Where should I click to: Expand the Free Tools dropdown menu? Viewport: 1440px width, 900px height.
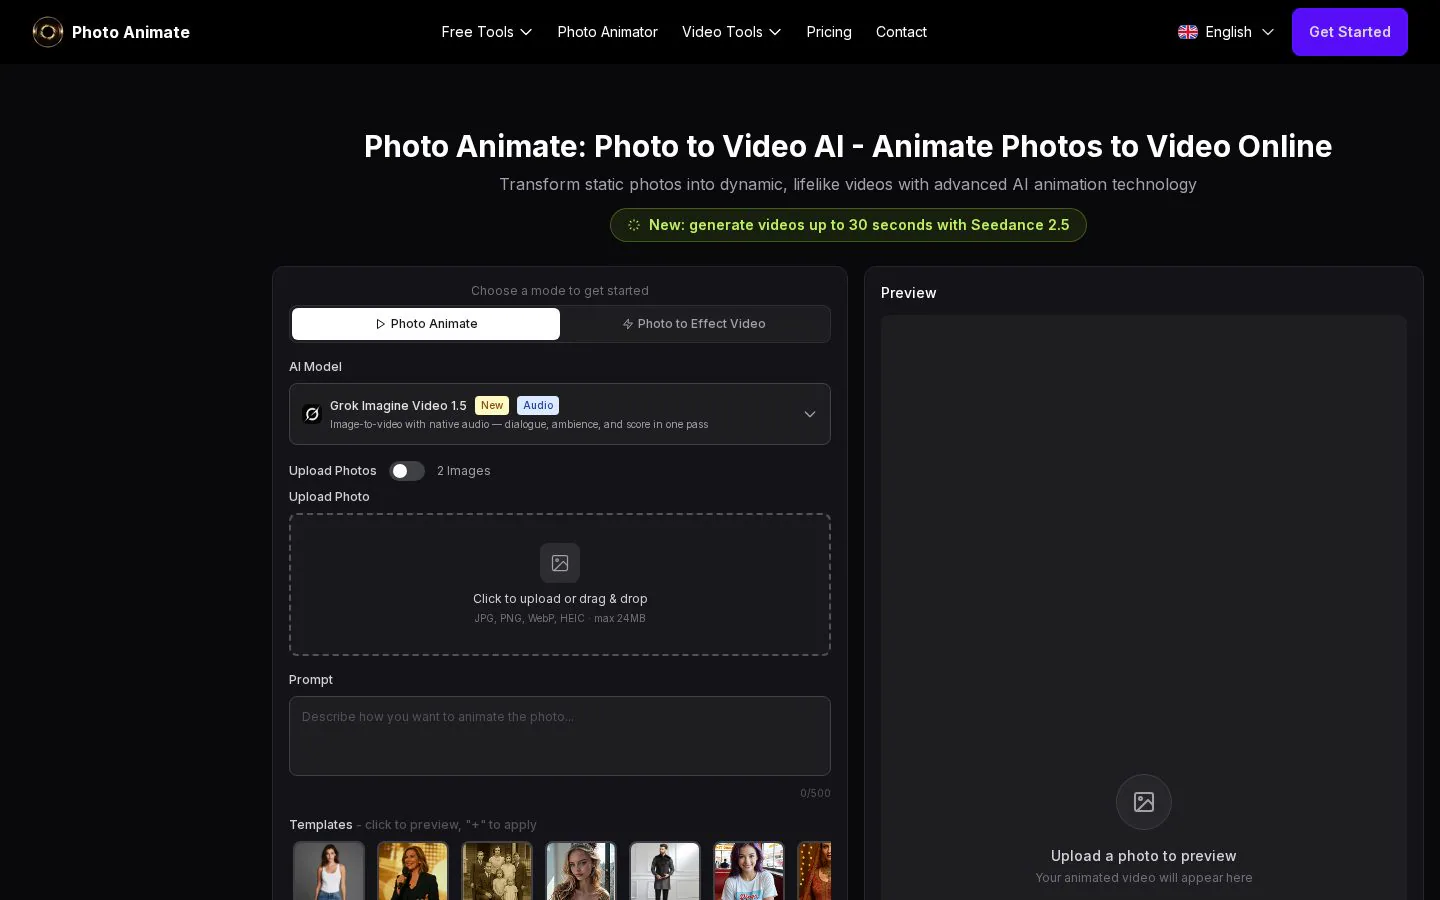pyautogui.click(x=487, y=32)
